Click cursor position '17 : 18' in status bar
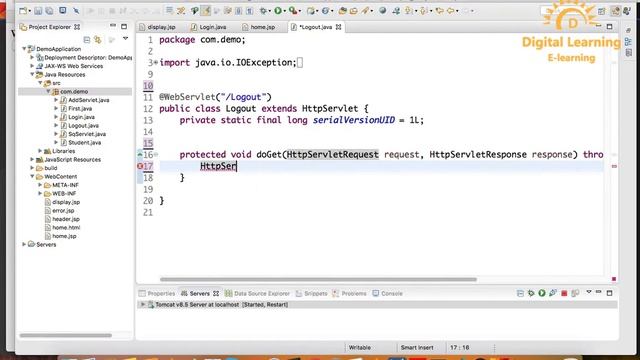The height and width of the screenshot is (360, 640). 460,348
